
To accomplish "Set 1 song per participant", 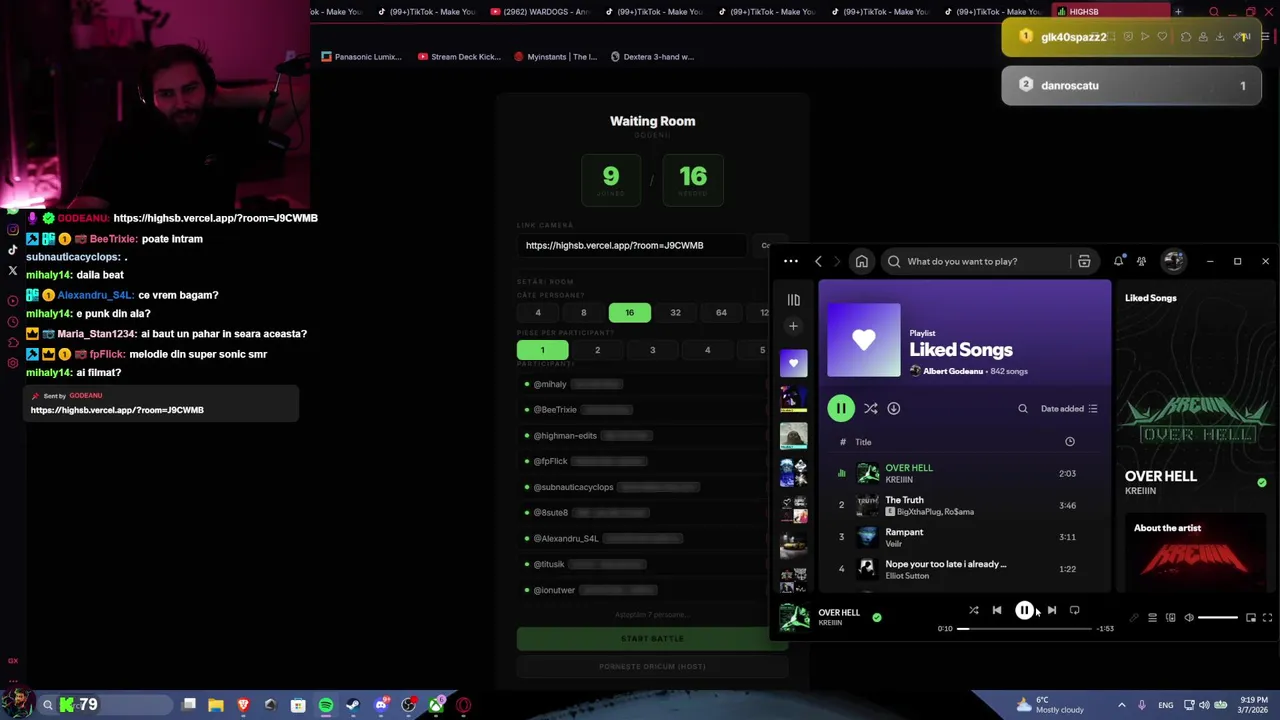I will [x=542, y=350].
